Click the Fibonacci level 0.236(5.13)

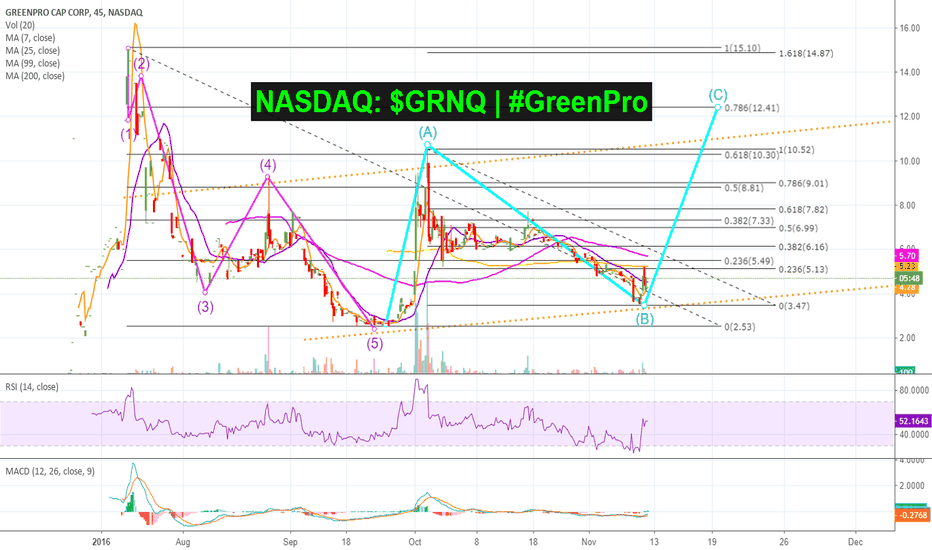coord(804,269)
